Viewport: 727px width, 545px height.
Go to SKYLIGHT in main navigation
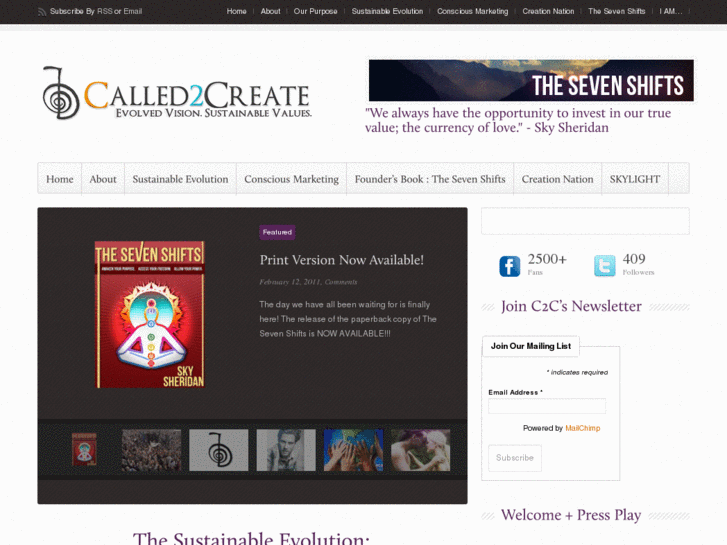(x=635, y=179)
